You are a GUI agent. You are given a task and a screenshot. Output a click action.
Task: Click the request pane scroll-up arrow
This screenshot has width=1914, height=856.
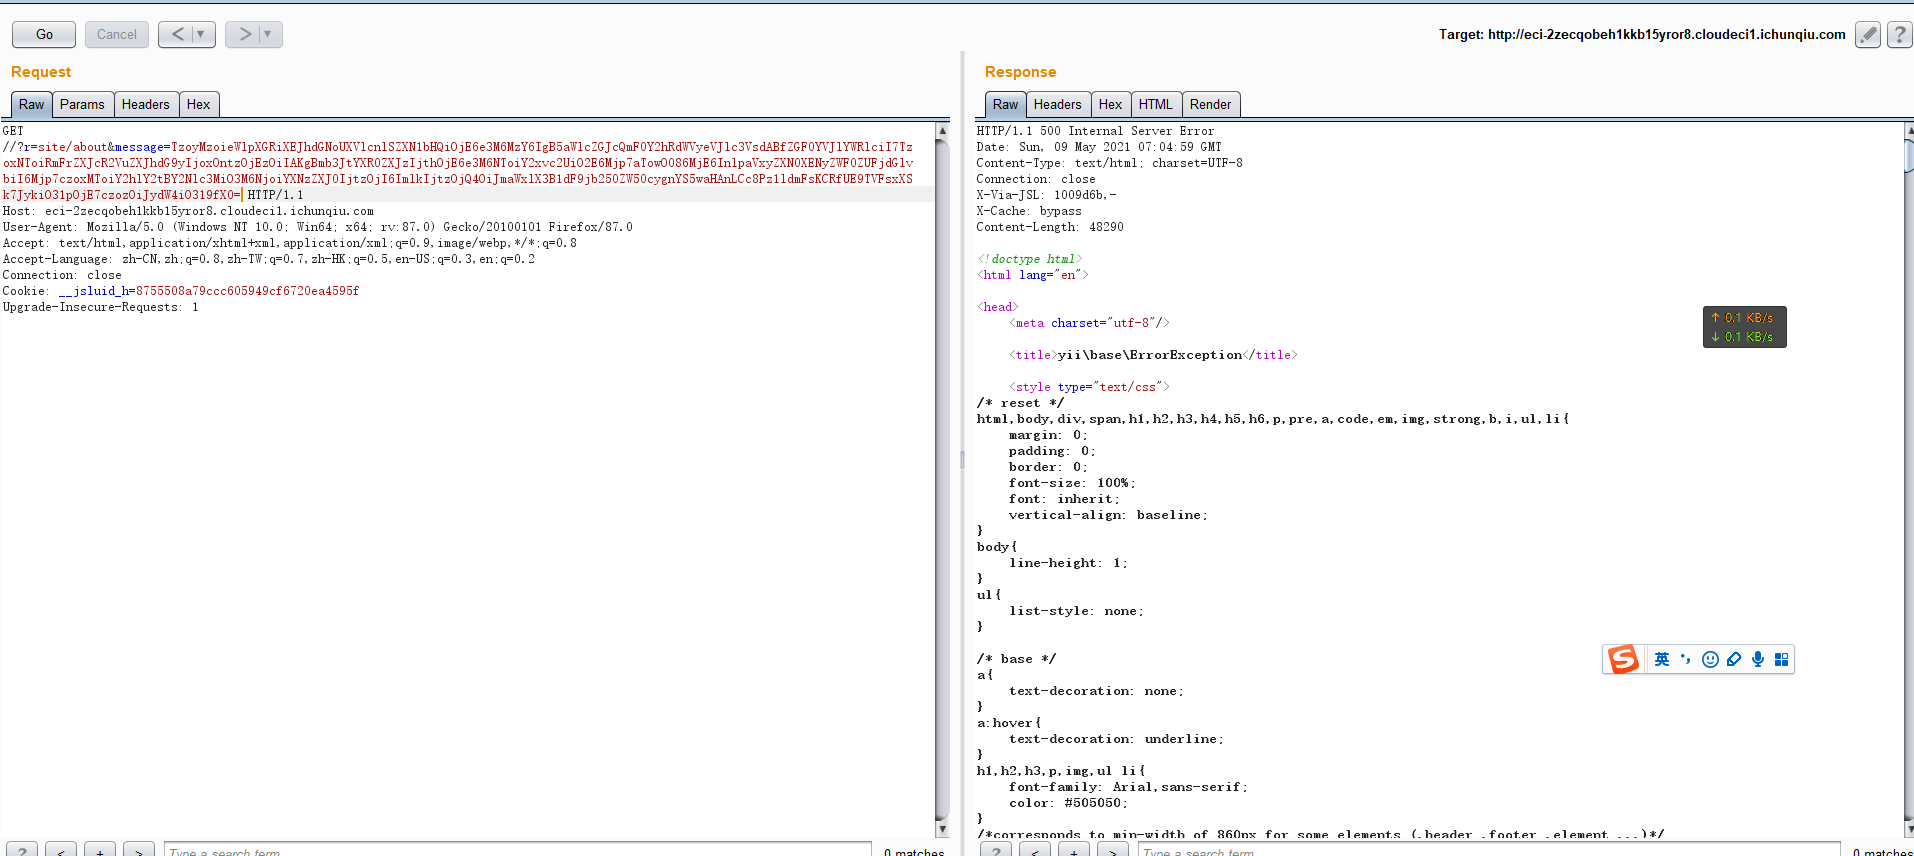pos(942,130)
